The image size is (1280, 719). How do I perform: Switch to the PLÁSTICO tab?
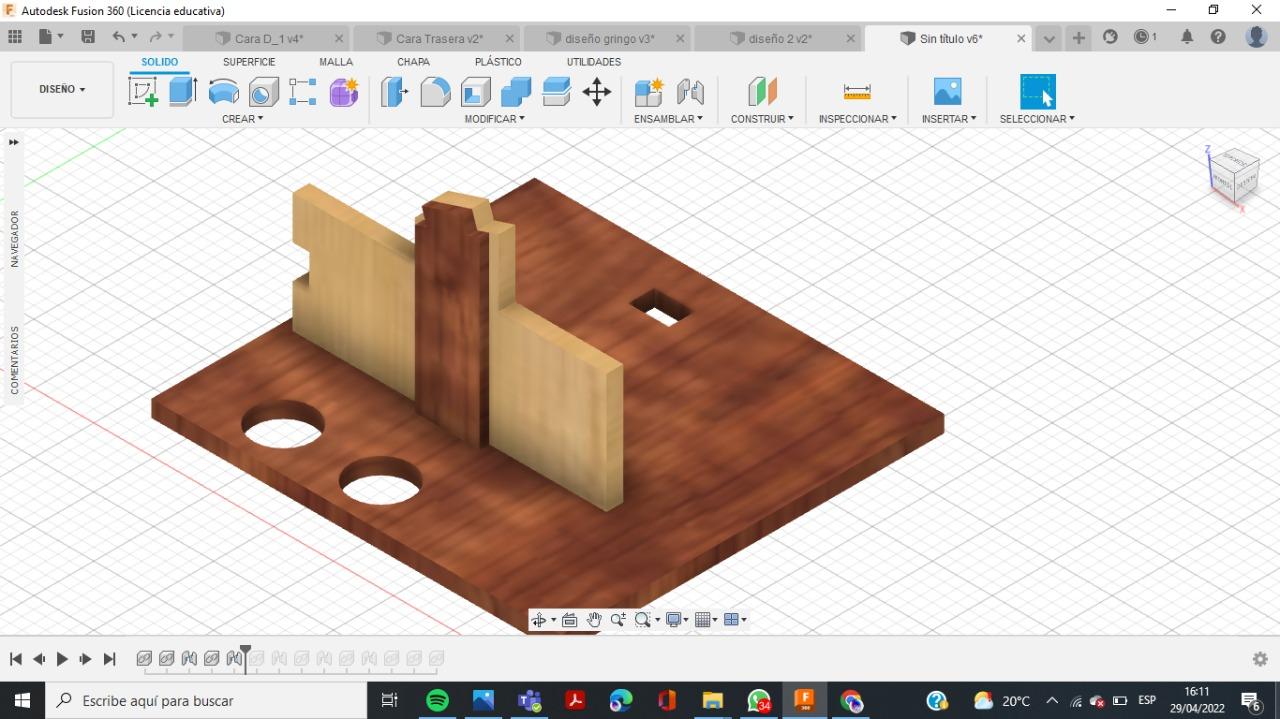coord(498,62)
